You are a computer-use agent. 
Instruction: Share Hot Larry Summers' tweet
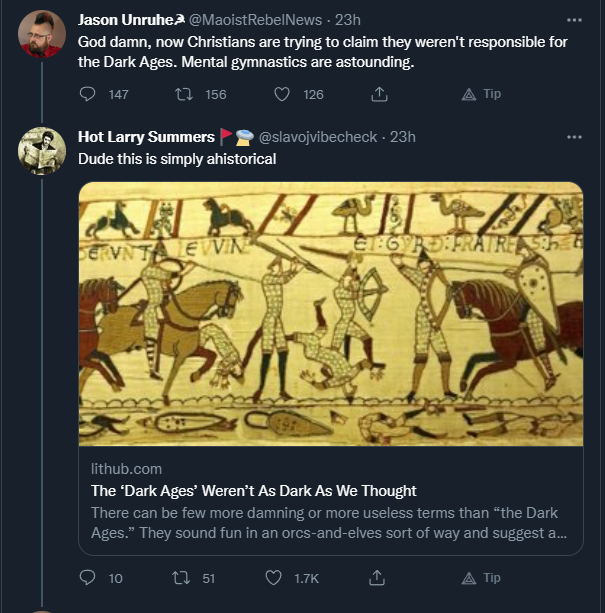coord(377,578)
